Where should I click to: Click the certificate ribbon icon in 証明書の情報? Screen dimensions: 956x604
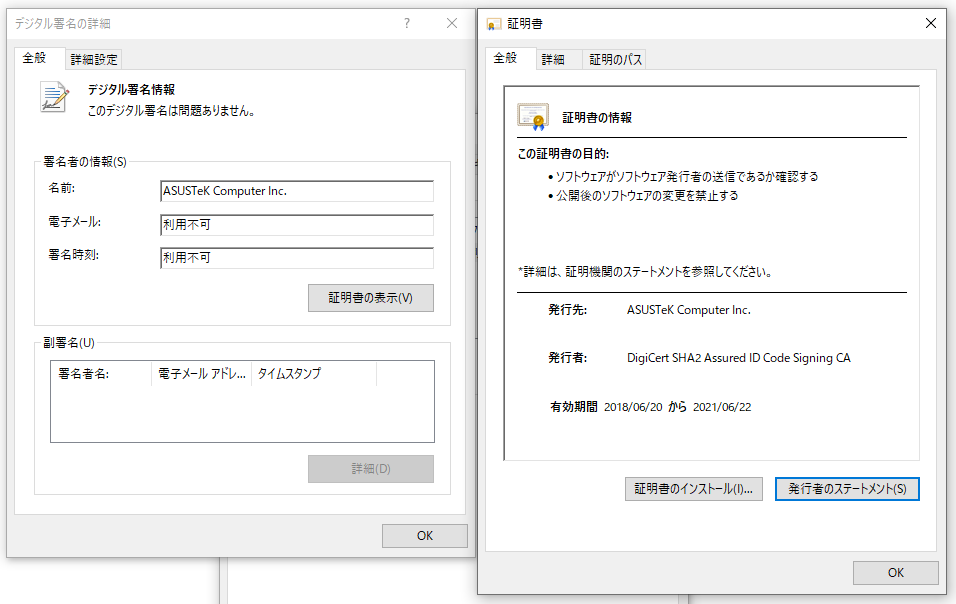pos(533,117)
